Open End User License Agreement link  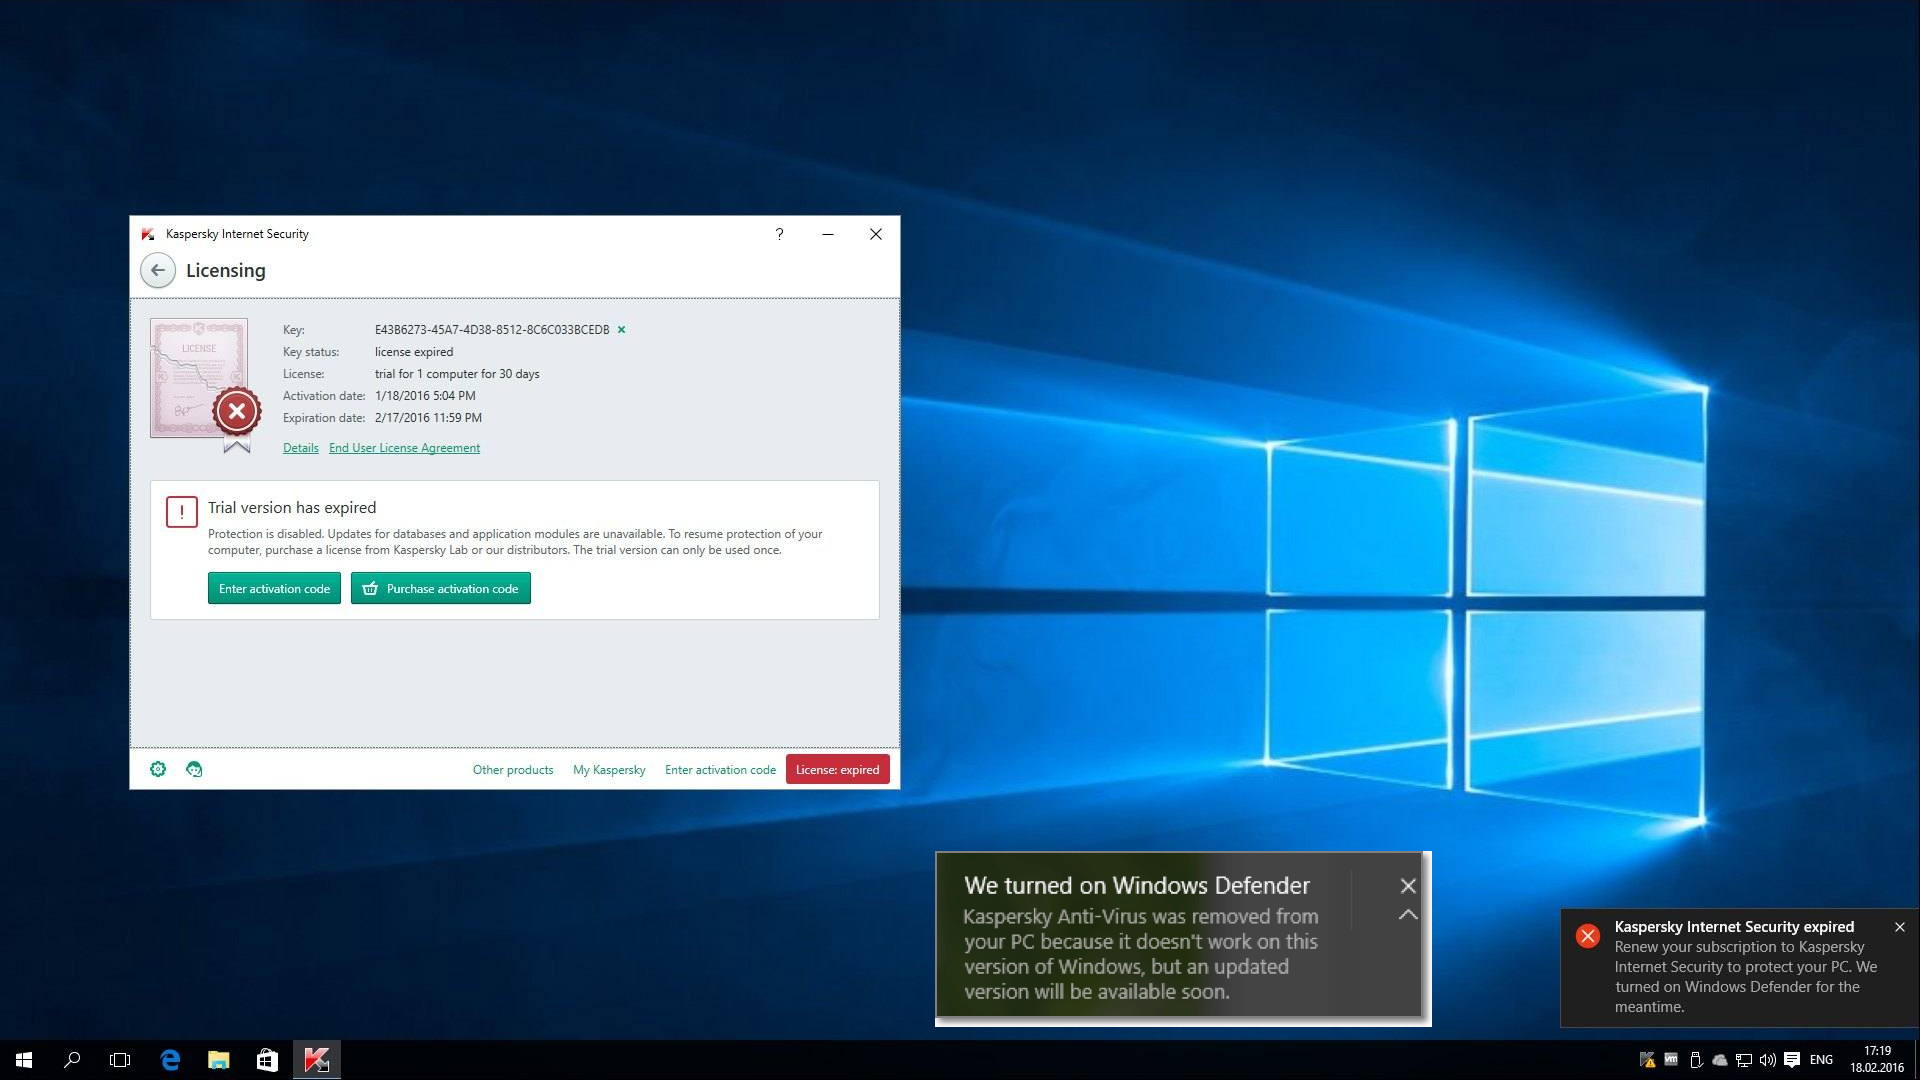[x=404, y=448]
